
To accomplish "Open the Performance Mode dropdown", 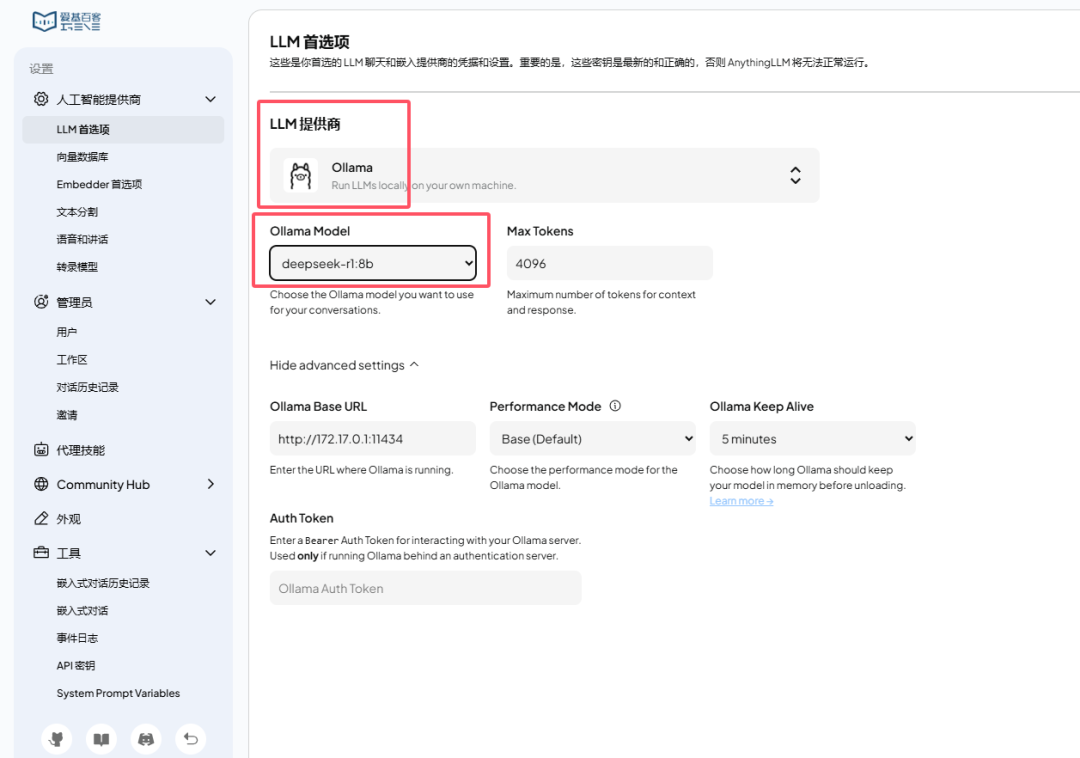I will (x=592, y=439).
